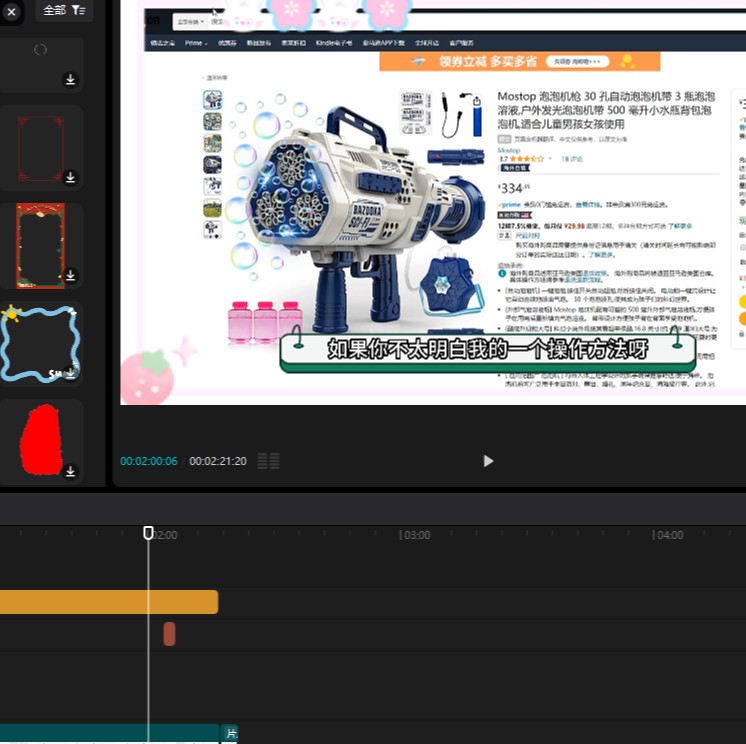746x744 pixels.
Task: Click the first product thumbnail in preview
Action: 212,99
